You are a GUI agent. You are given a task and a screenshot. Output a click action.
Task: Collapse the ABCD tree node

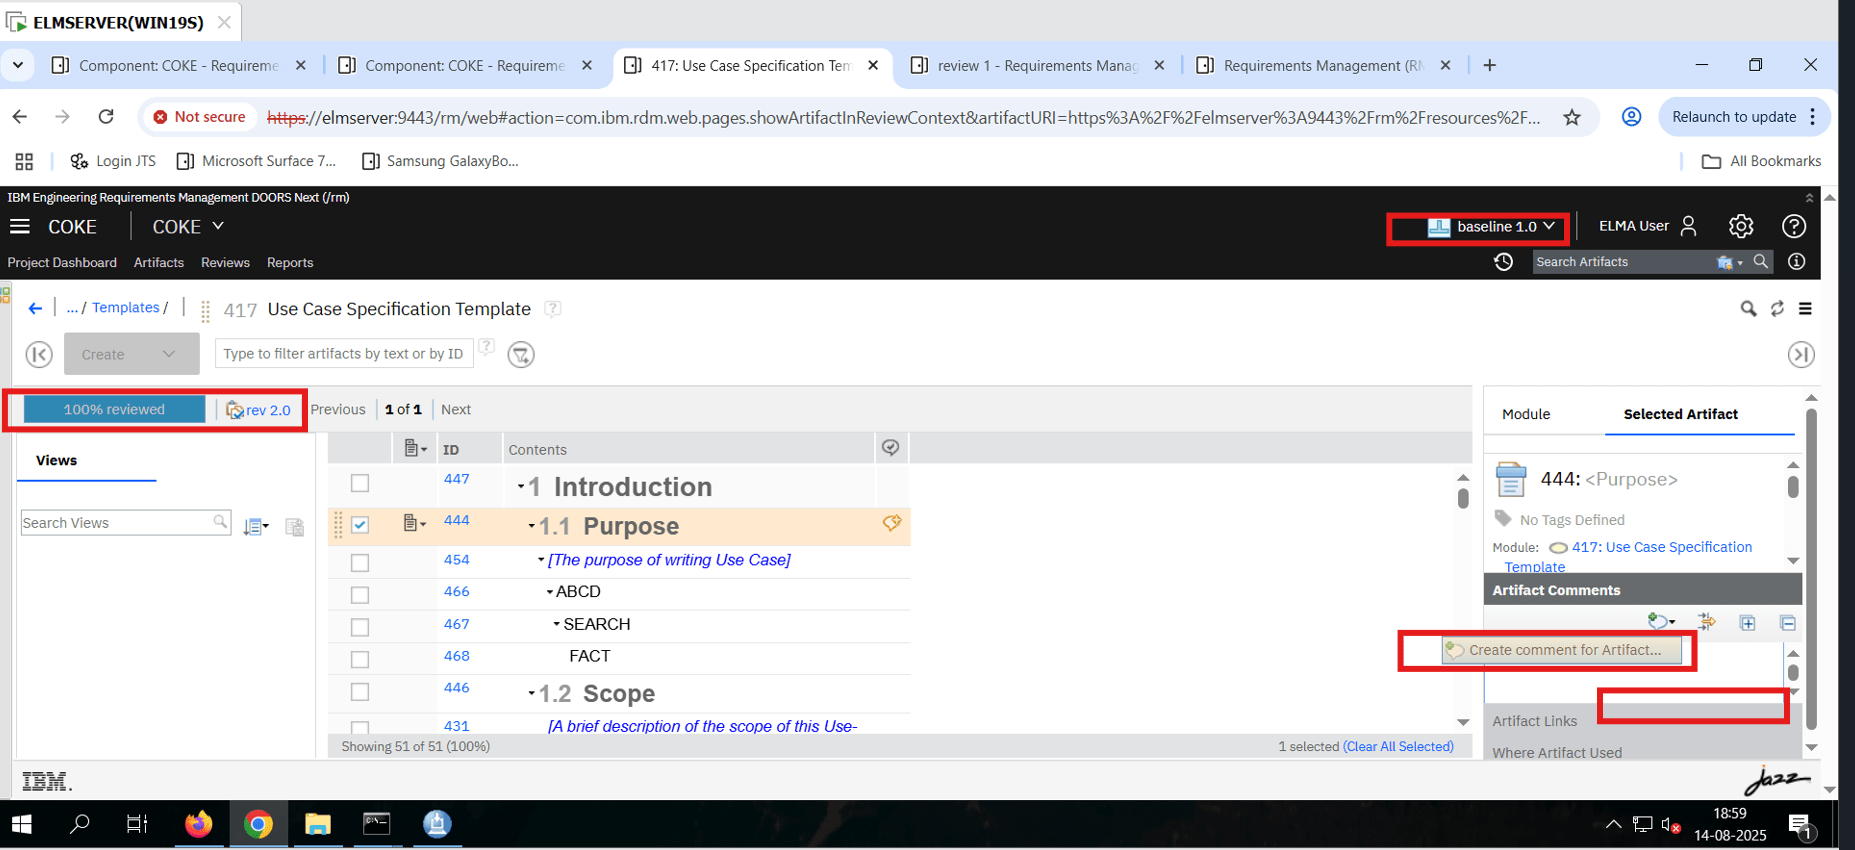coord(550,592)
